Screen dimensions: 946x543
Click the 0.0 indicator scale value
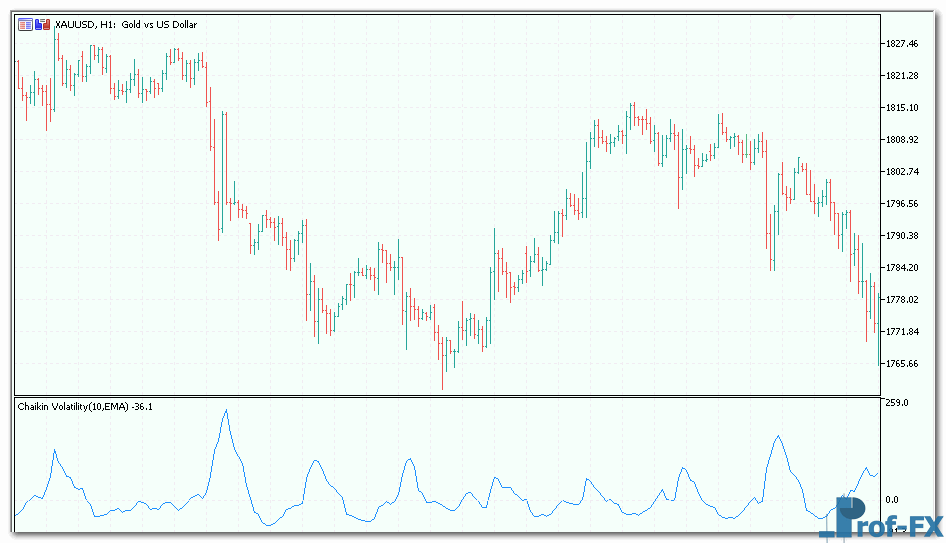893,500
